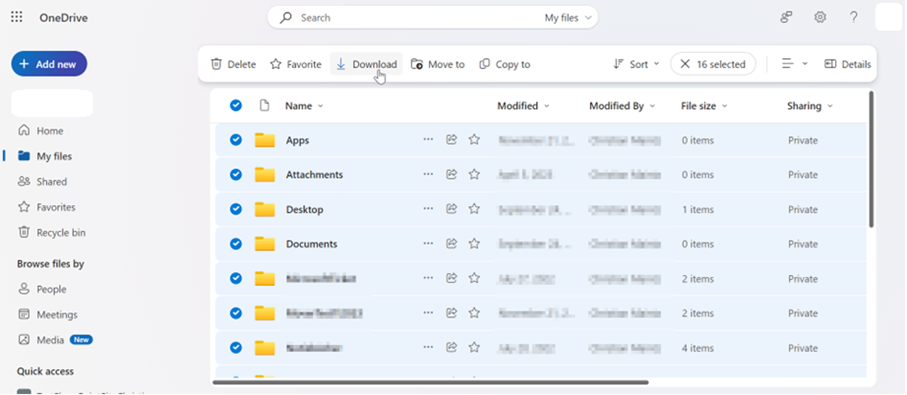Open the Sharing column dropdown

coord(810,106)
